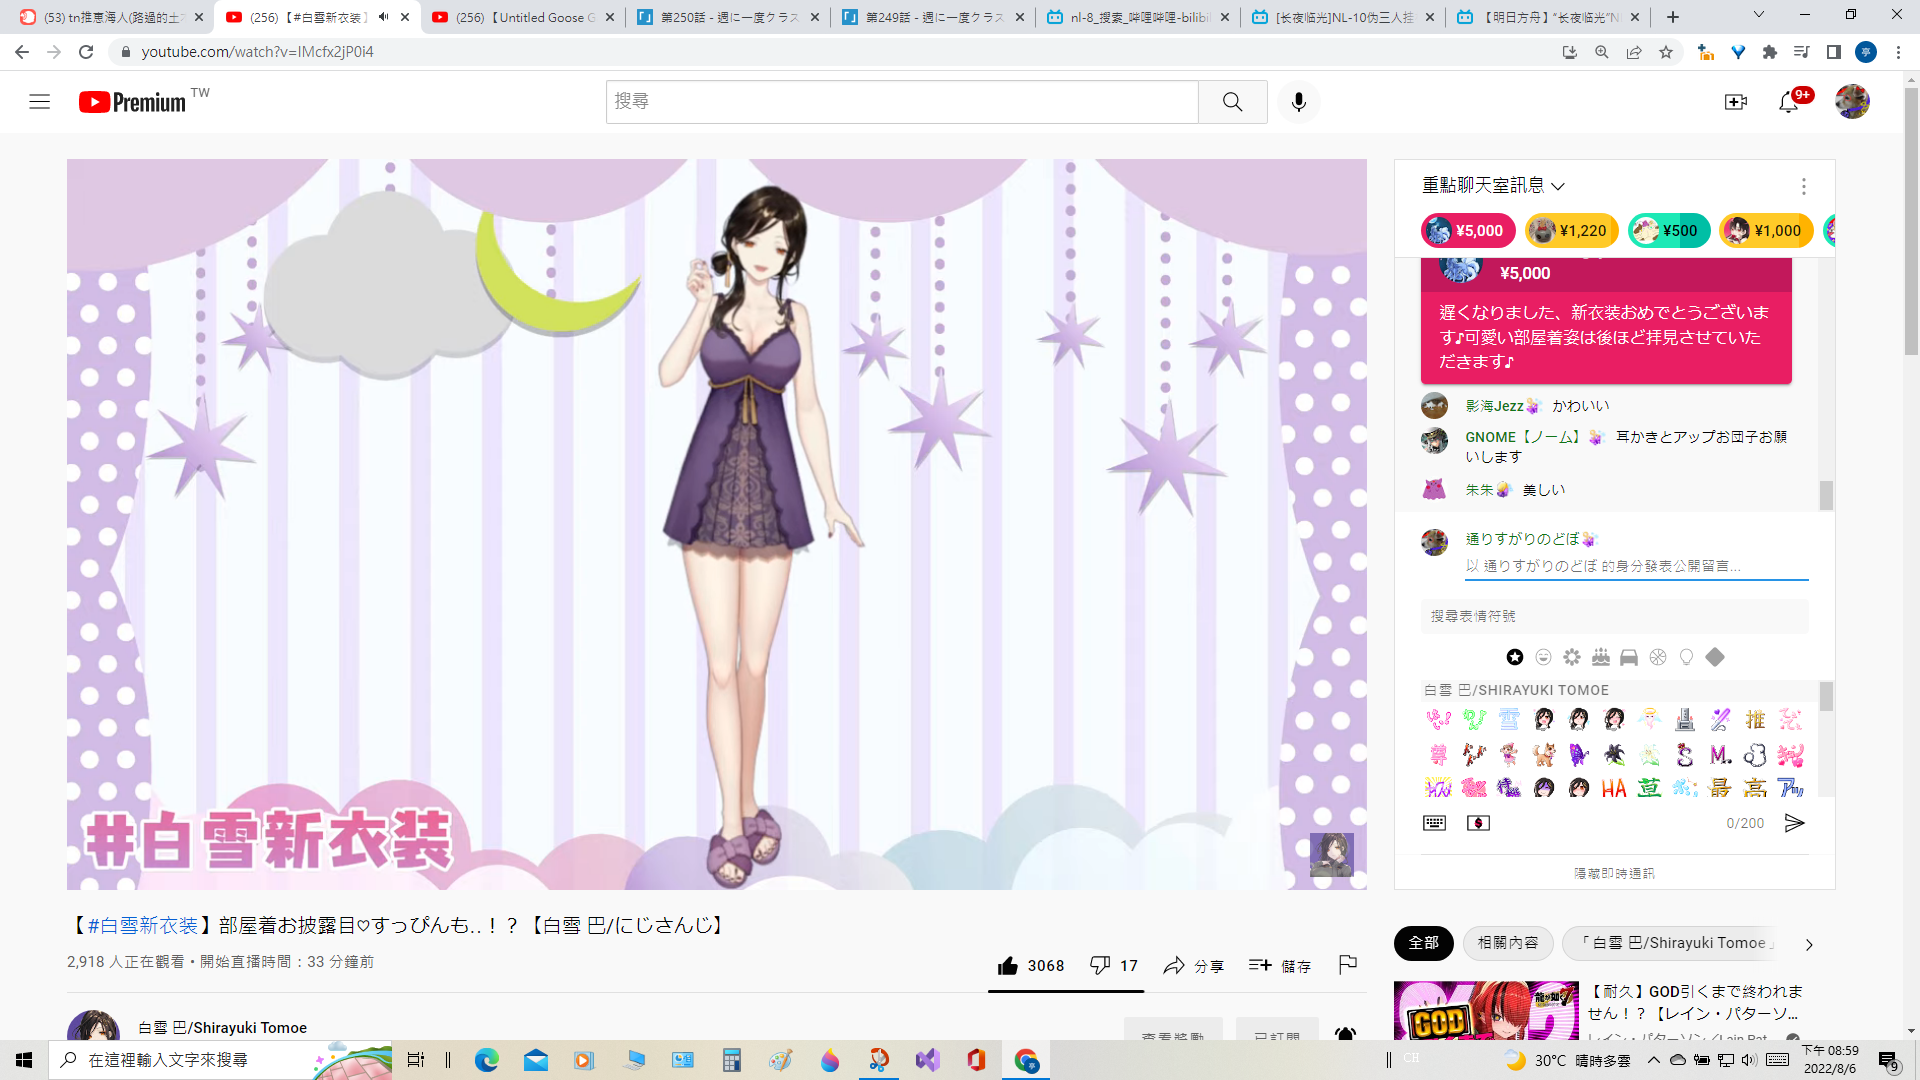This screenshot has height=1080, width=1920.
Task: Select the basketball activities emoji category
Action: tap(1658, 657)
